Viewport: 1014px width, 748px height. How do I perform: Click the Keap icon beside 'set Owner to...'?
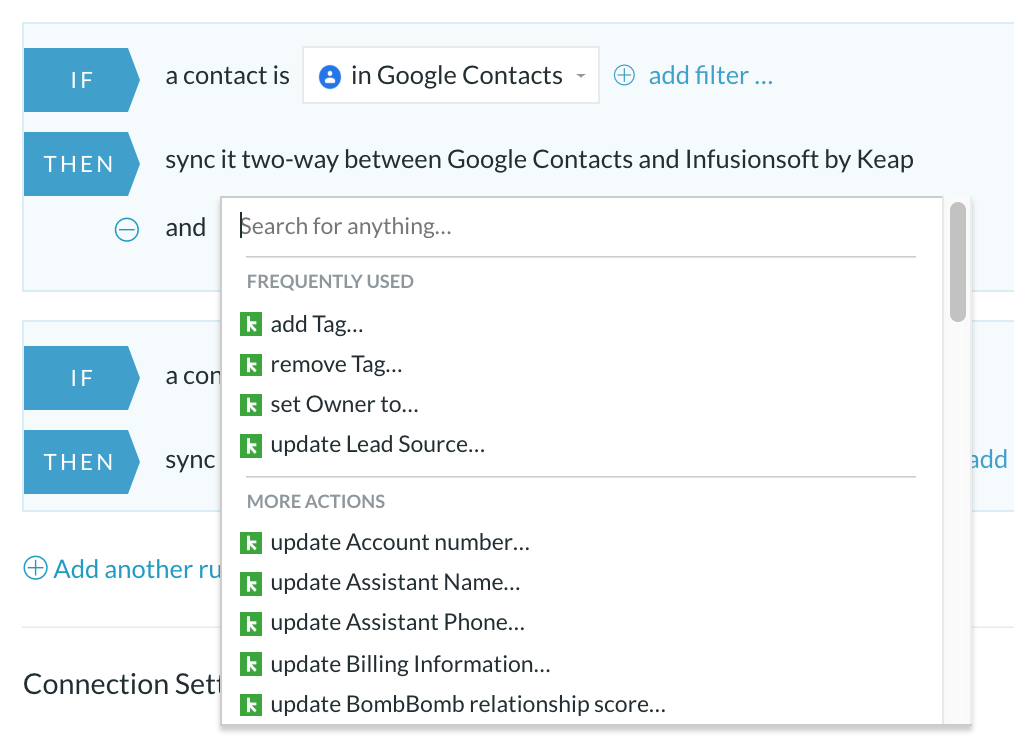pos(251,405)
